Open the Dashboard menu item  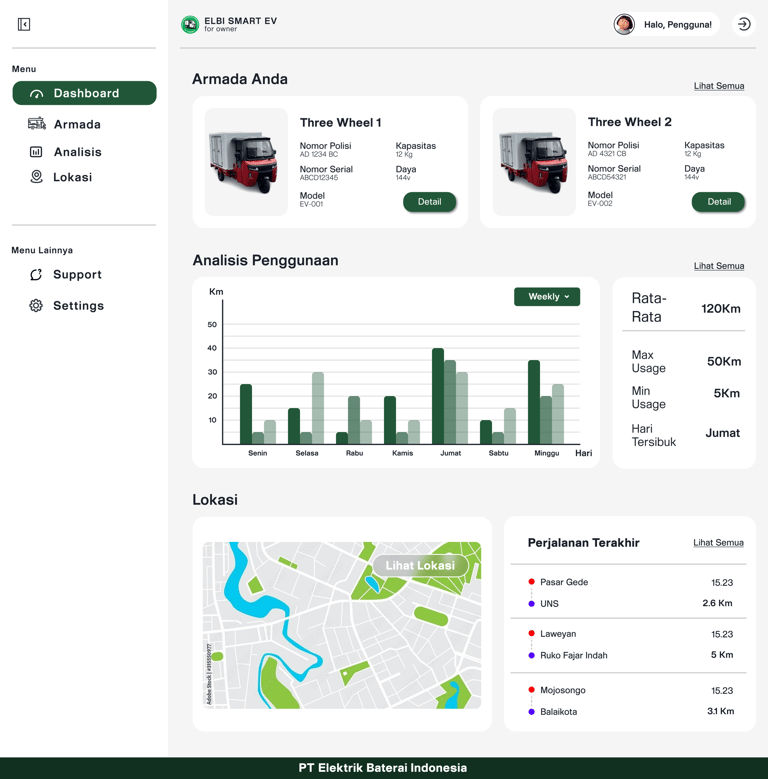84,93
